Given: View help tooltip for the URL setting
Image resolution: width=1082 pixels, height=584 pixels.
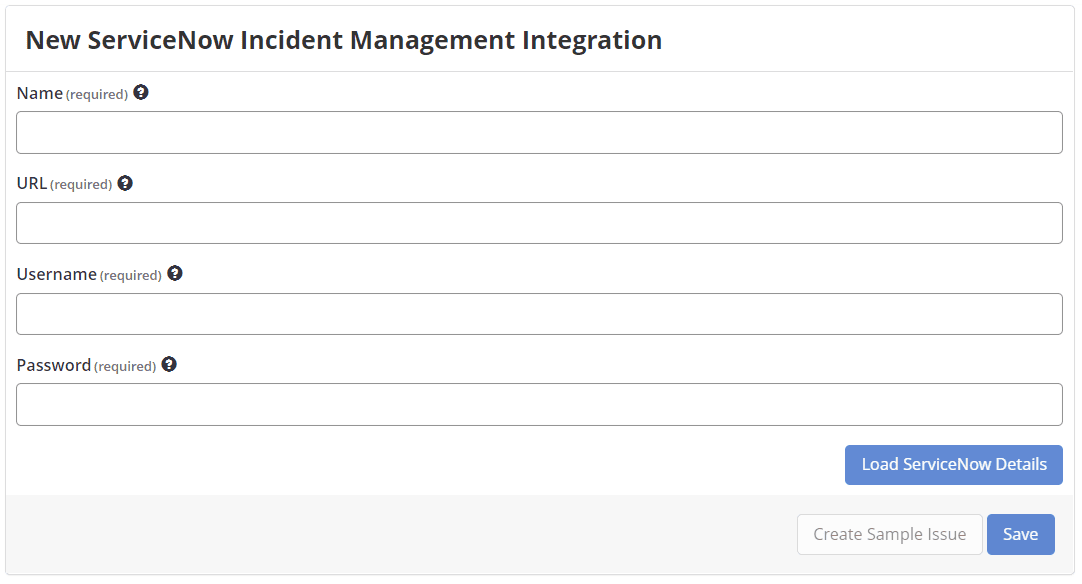Looking at the screenshot, I should click(125, 183).
